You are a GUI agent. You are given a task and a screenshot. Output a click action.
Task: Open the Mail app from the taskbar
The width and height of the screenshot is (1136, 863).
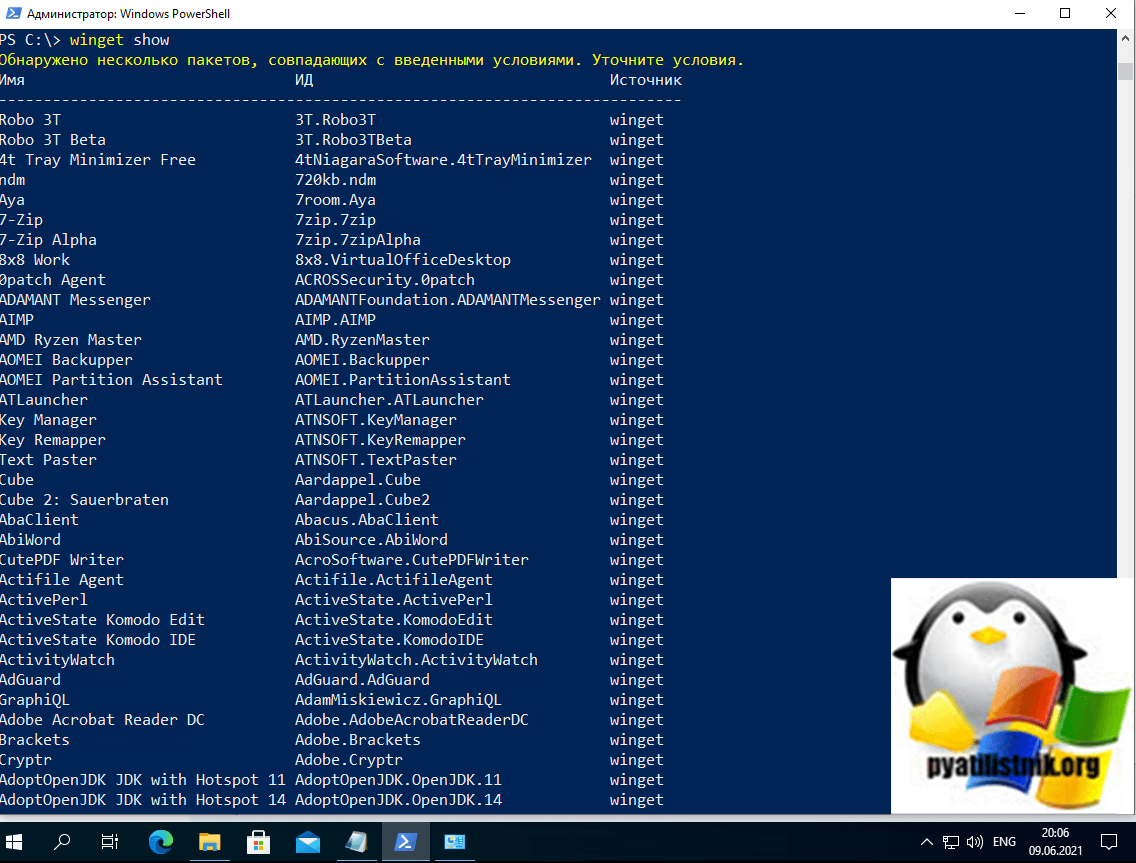point(307,842)
